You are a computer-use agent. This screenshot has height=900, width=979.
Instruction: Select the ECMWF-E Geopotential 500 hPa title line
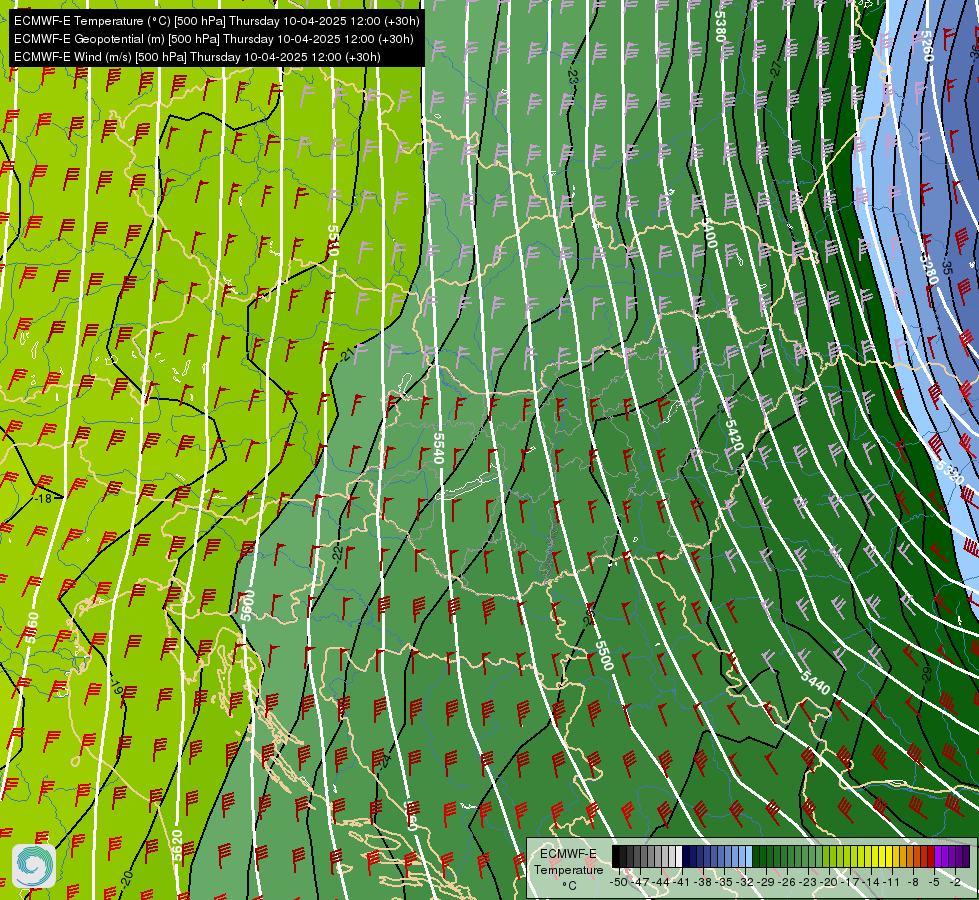214,39
